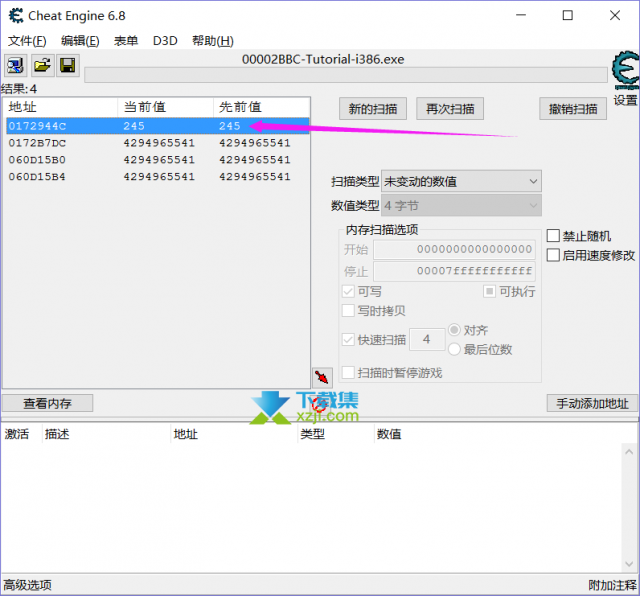Click the 撤销扫描 button
The height and width of the screenshot is (596, 640).
(573, 109)
